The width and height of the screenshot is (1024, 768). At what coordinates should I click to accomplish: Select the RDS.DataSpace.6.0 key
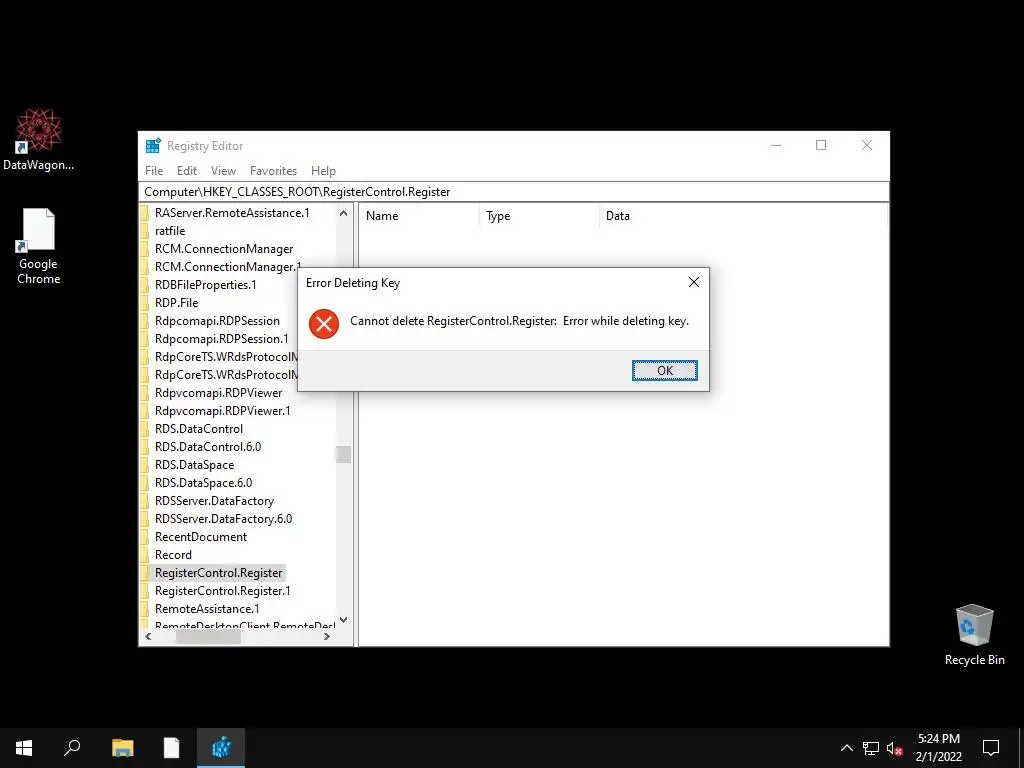pyautogui.click(x=203, y=483)
